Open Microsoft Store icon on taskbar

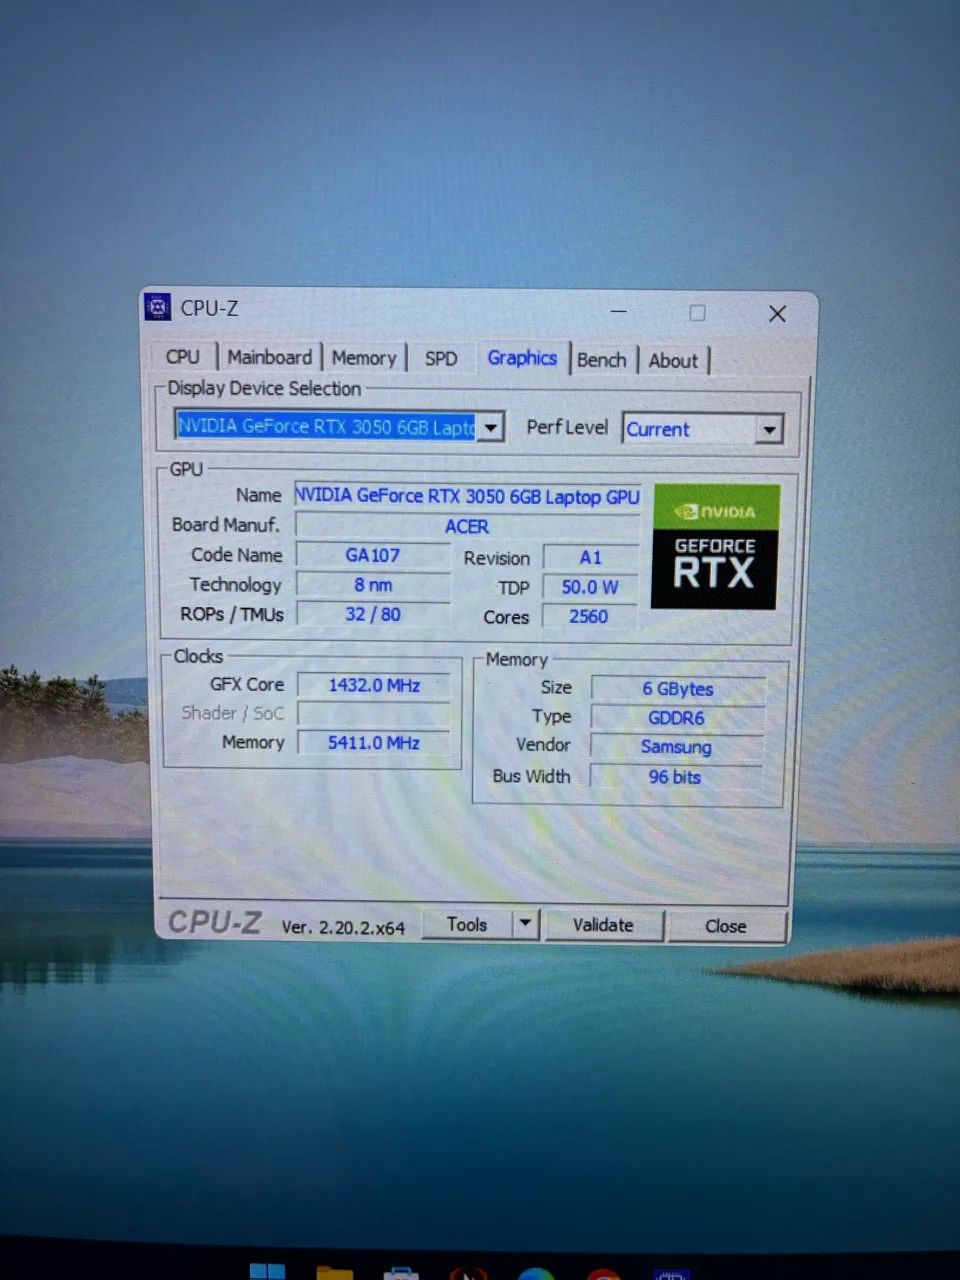[x=401, y=1273]
